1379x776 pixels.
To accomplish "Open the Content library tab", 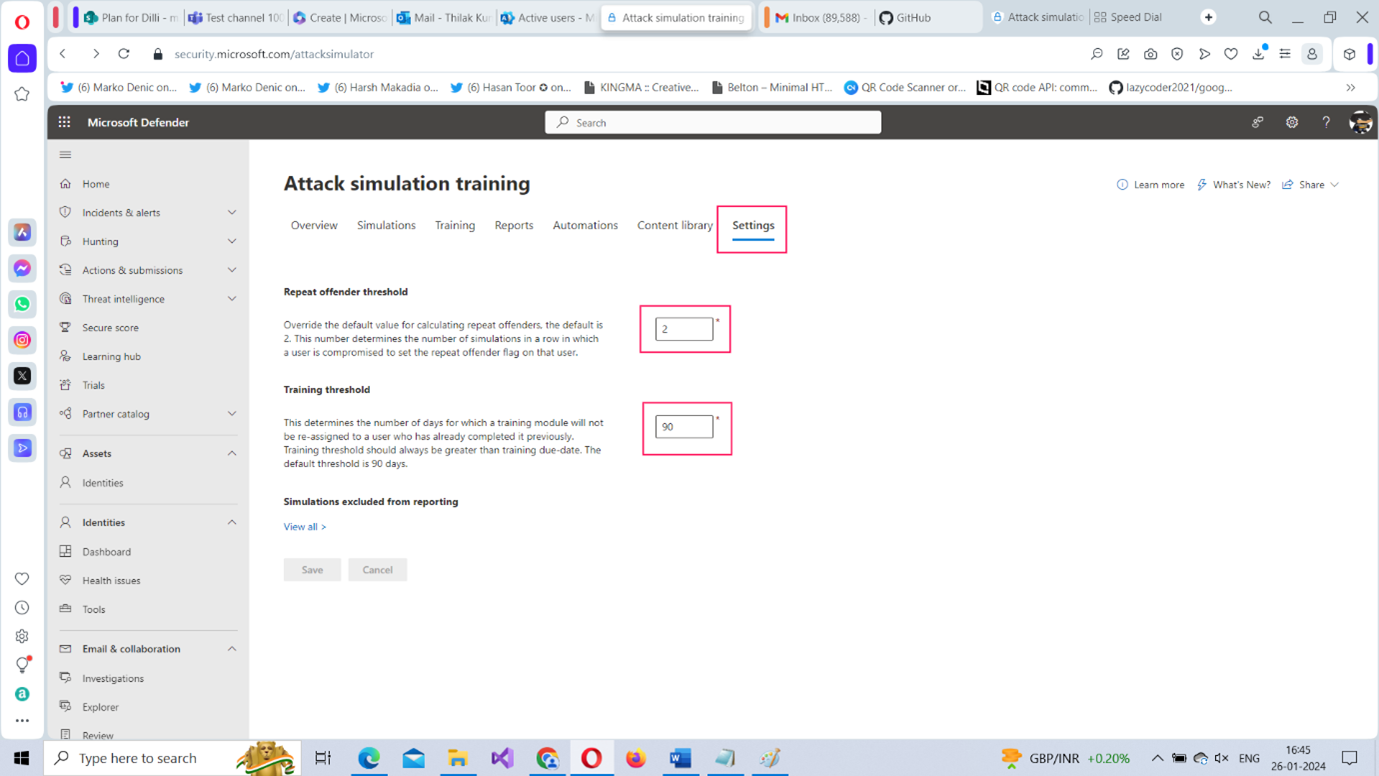I will (x=674, y=225).
